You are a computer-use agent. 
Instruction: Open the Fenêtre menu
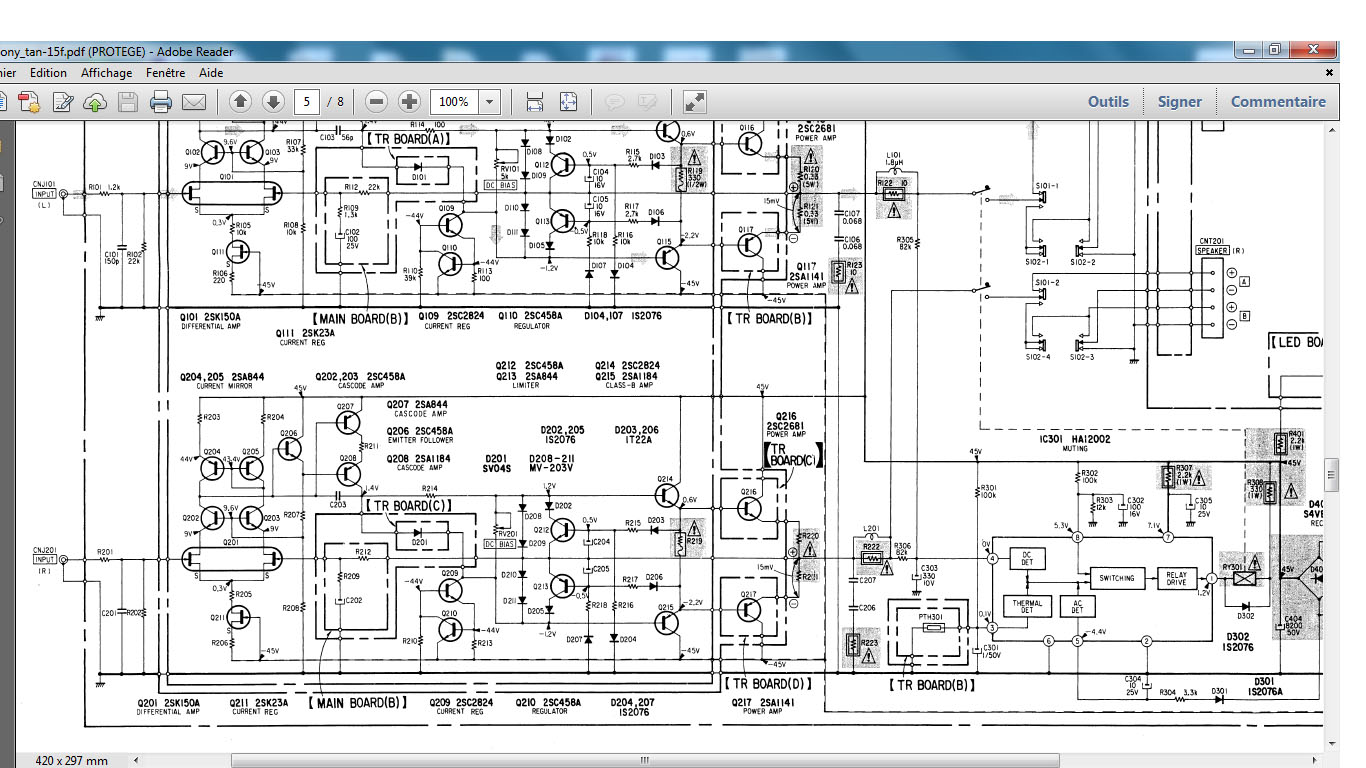165,73
